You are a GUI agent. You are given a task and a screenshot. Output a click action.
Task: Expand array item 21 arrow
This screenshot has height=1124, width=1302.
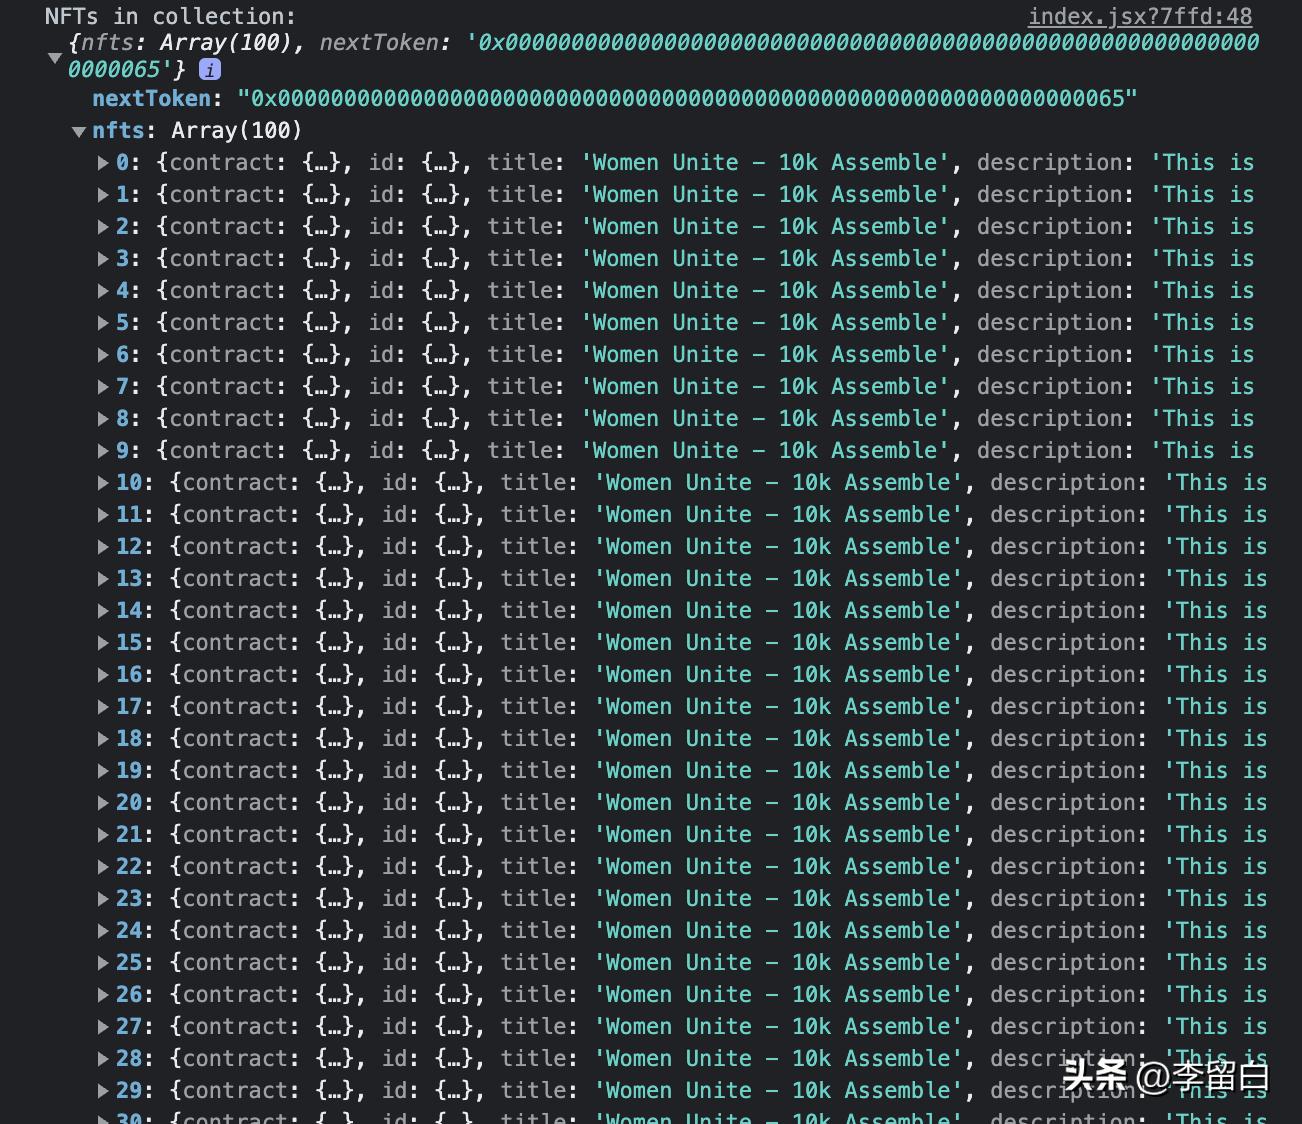pos(103,835)
